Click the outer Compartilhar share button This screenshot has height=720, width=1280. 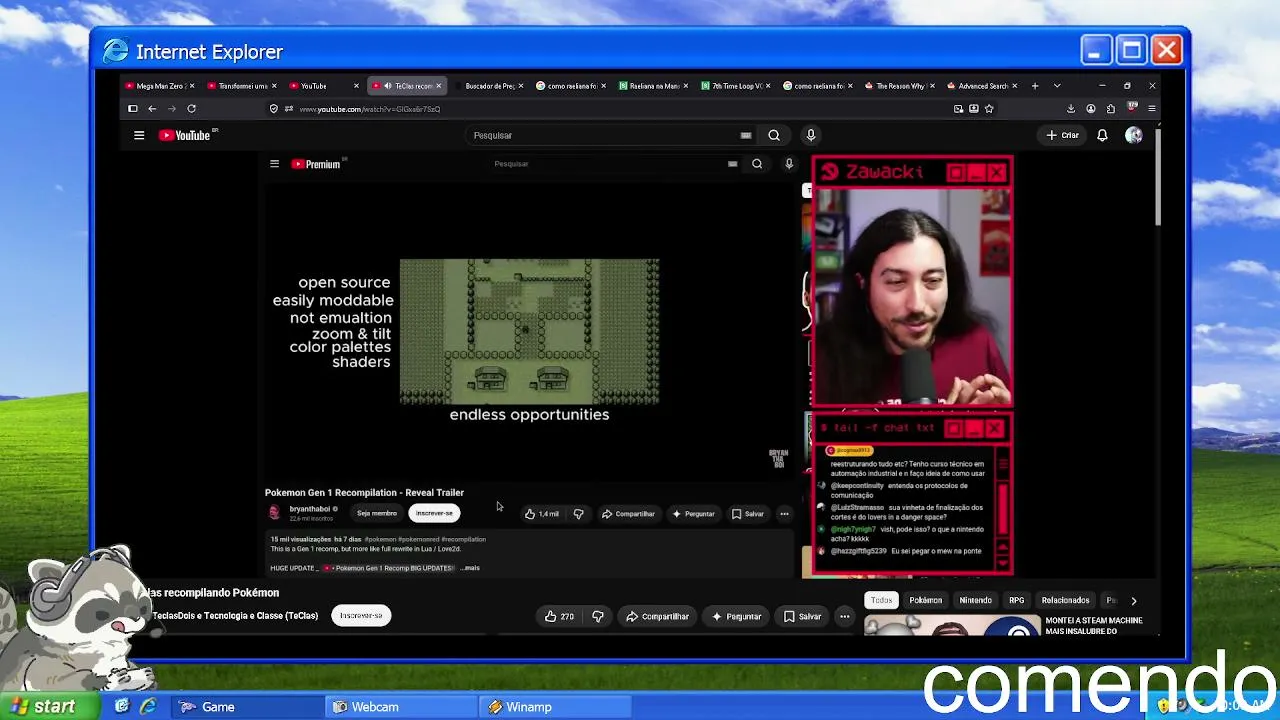coord(657,616)
